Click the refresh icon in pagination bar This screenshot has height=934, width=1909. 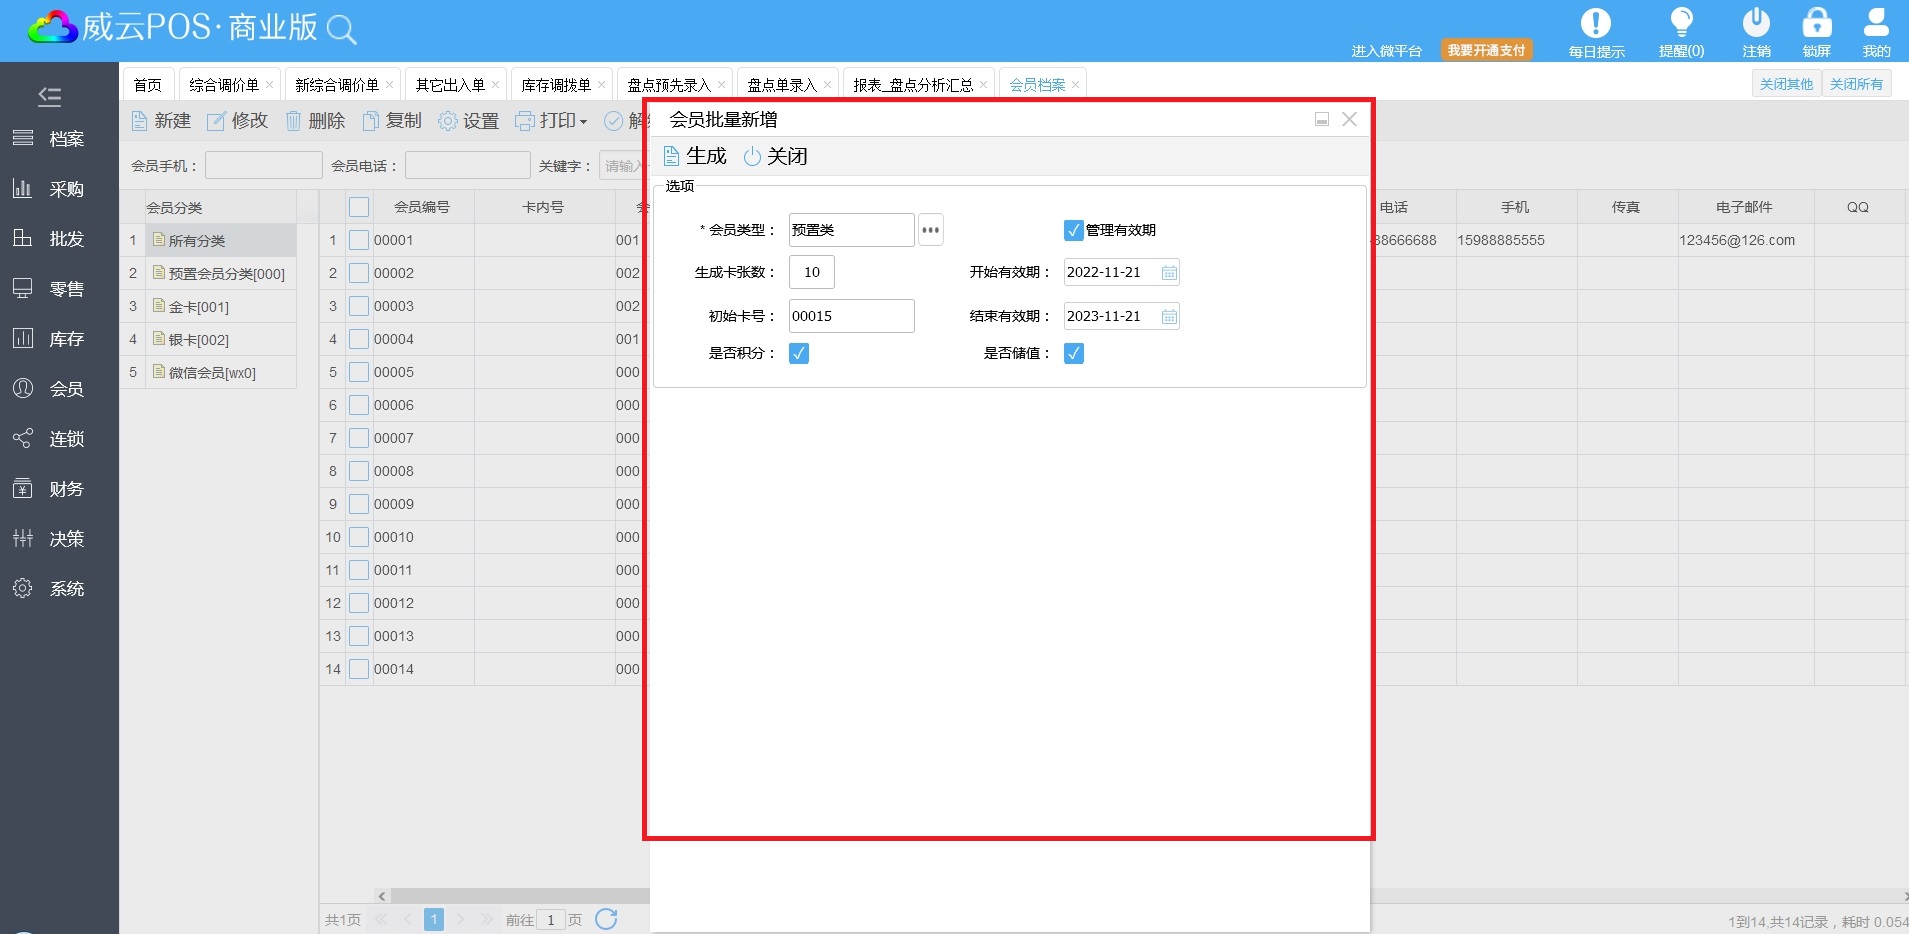click(606, 919)
